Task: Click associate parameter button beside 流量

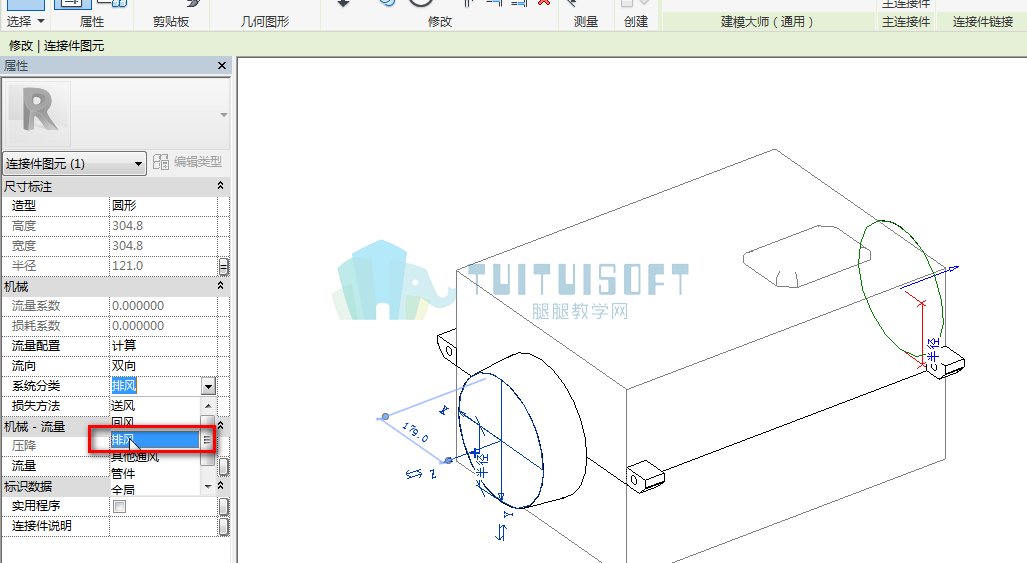Action: (223, 466)
